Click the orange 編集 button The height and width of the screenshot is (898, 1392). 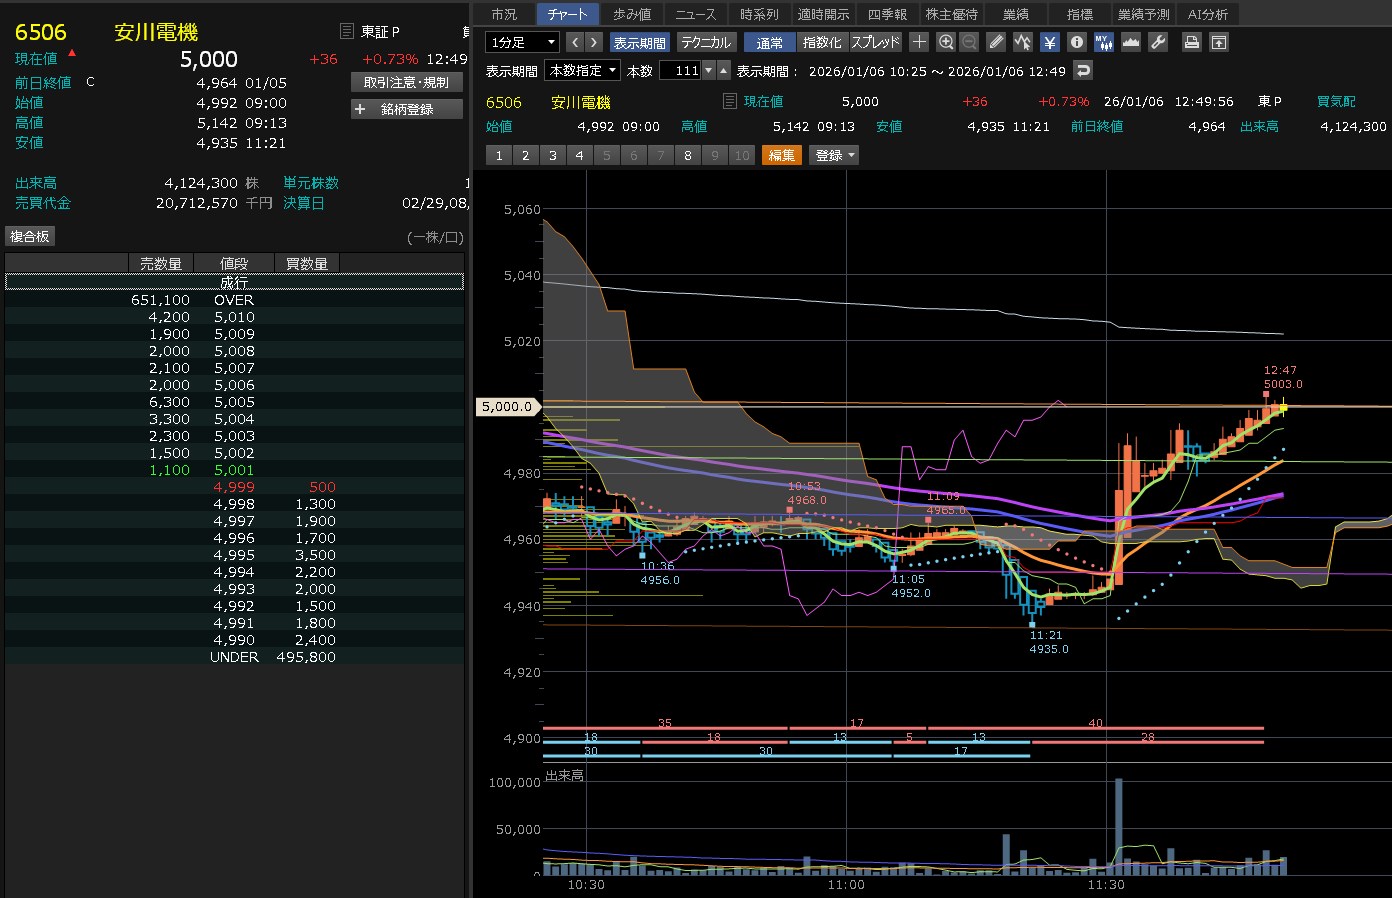781,155
